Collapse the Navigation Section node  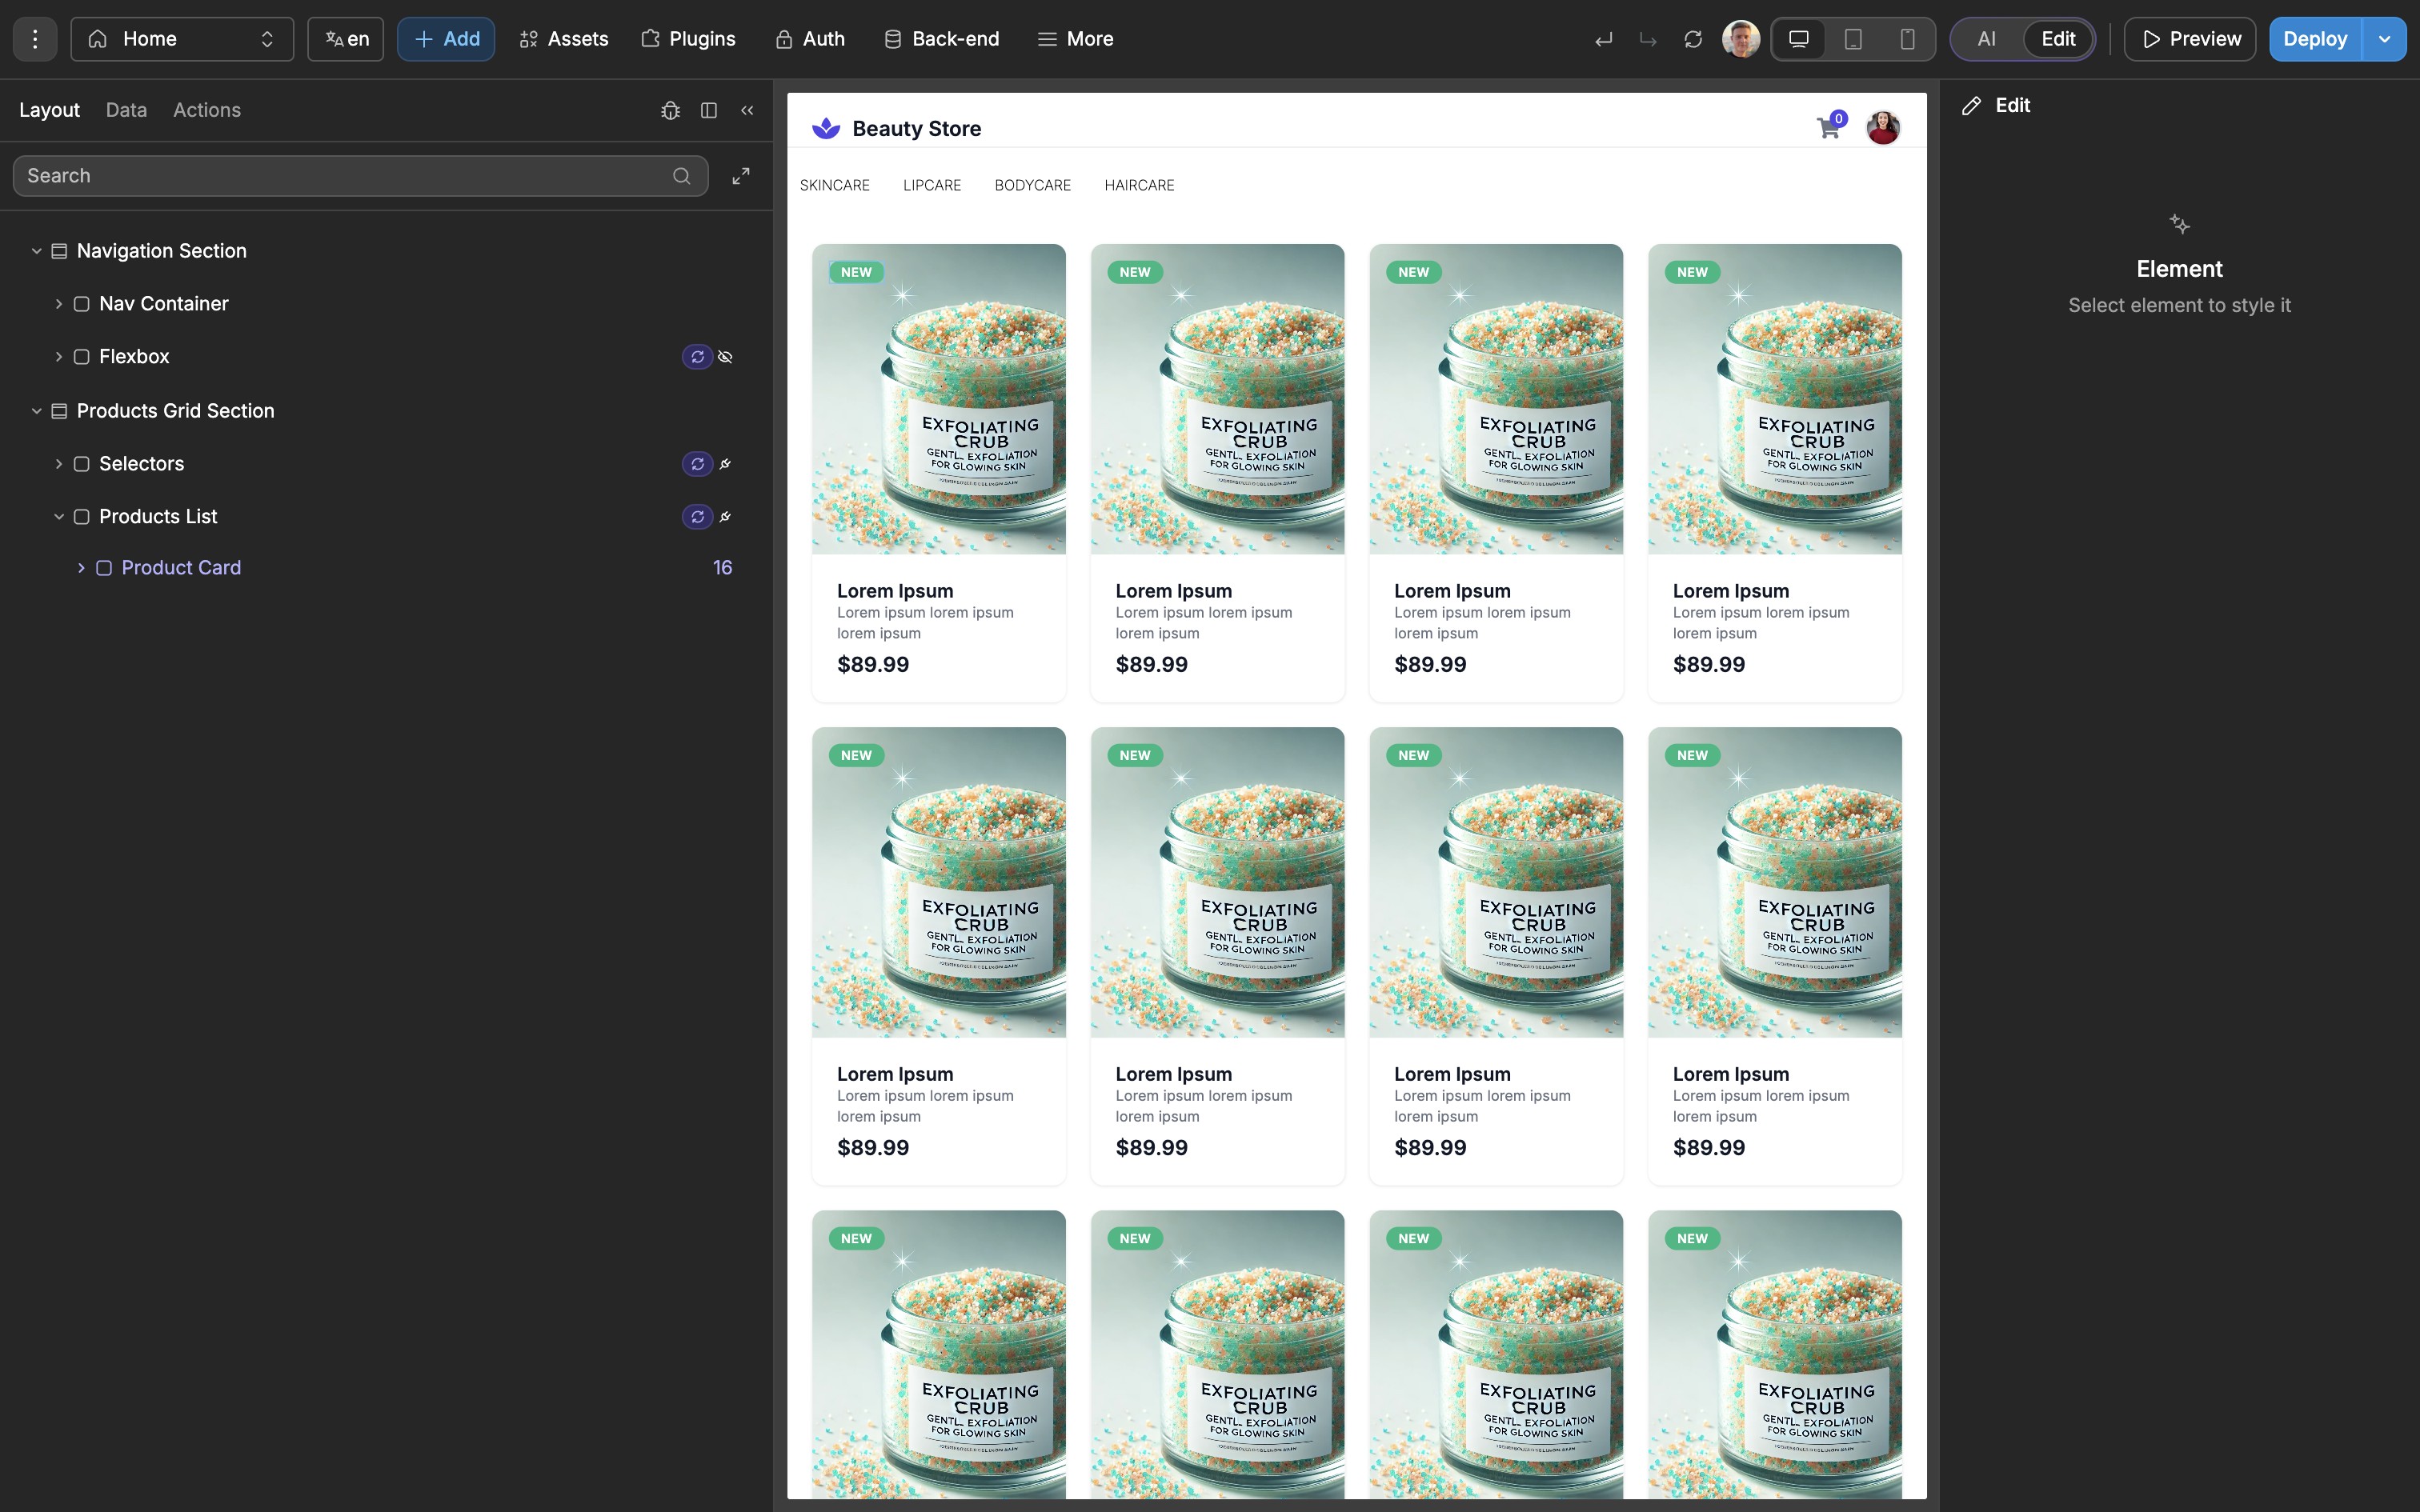coord(37,251)
